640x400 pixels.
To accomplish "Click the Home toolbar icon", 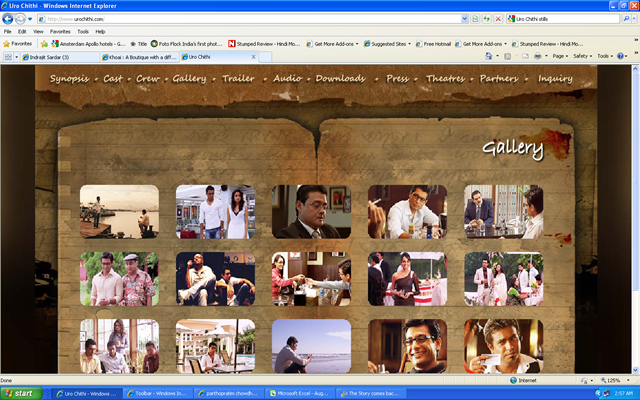I will 489,56.
